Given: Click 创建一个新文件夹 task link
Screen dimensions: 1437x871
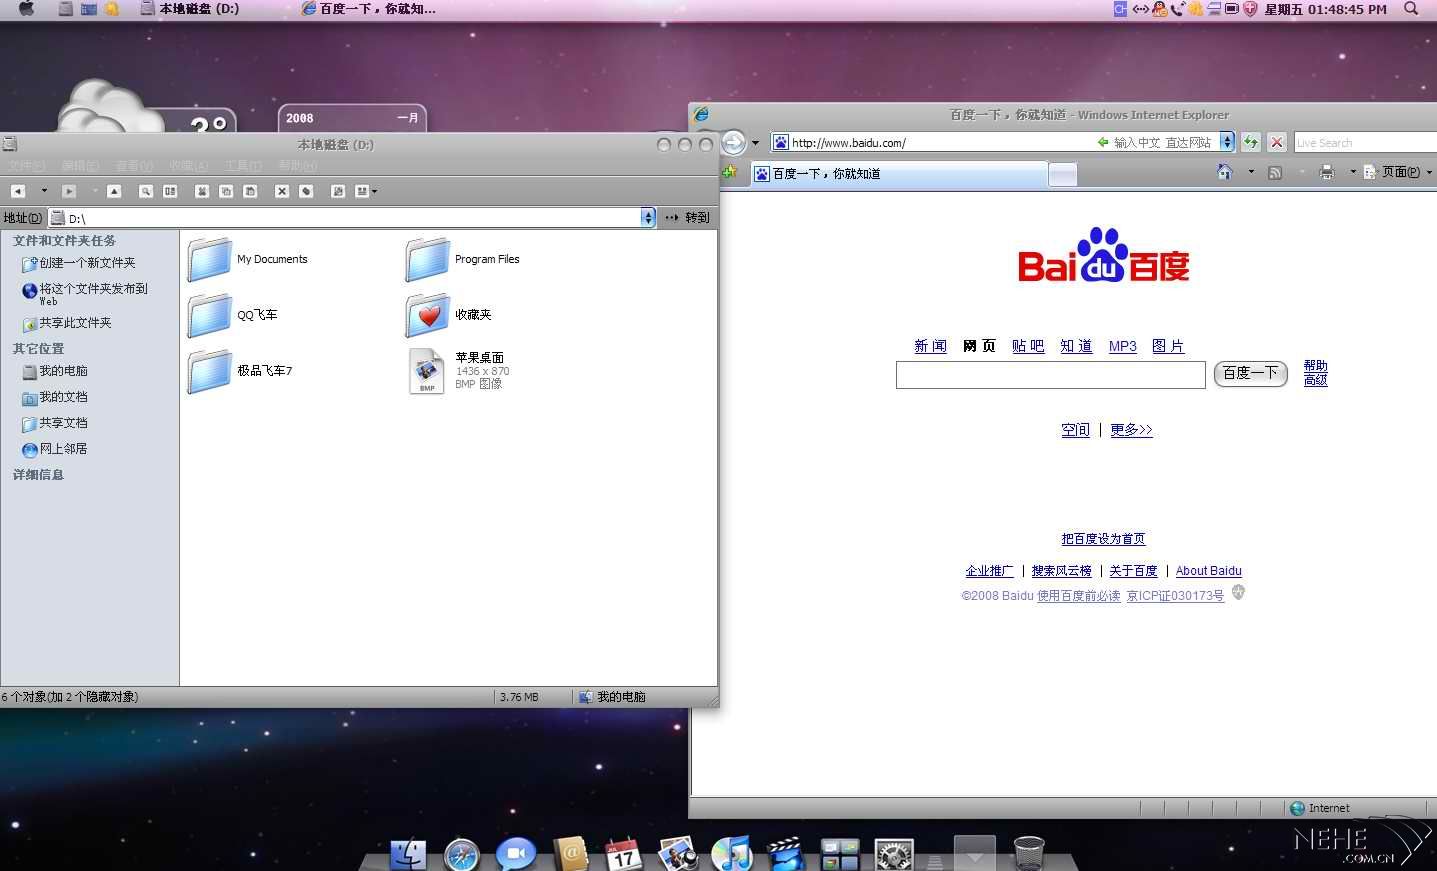Looking at the screenshot, I should pos(79,263).
